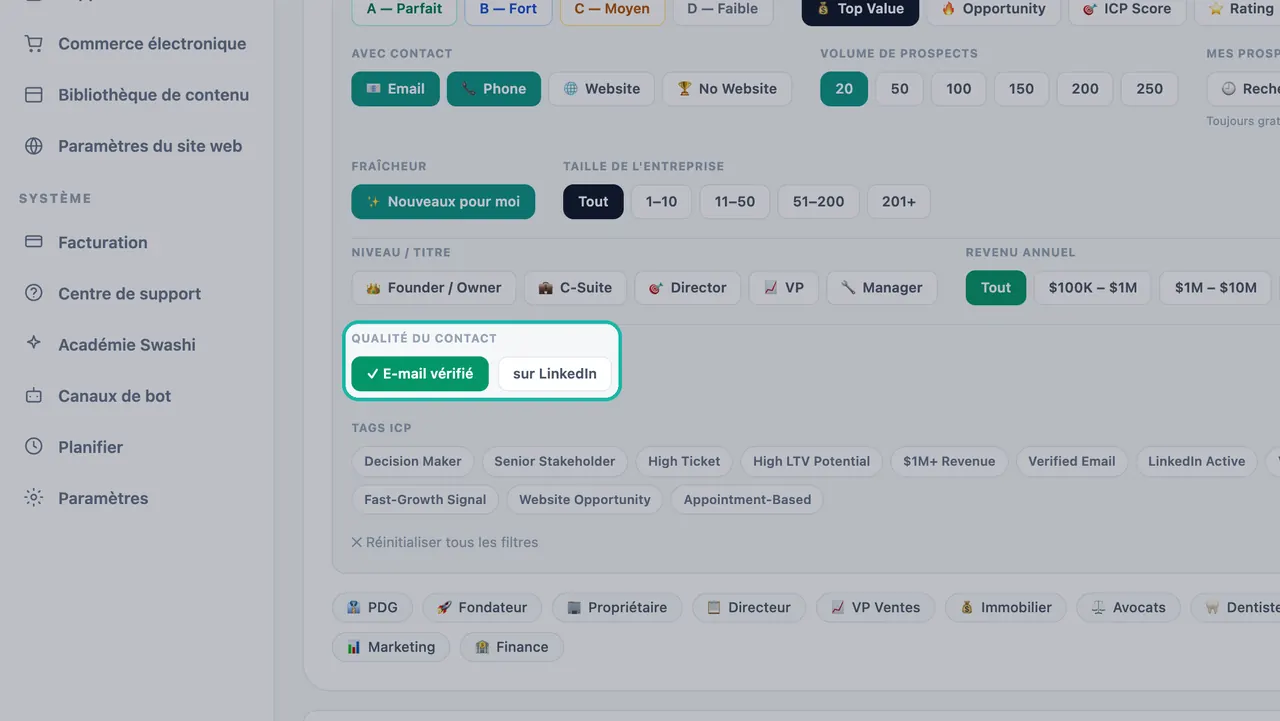Viewport: 1280px width, 721px height.
Task: Enable the Website contact filter
Action: [602, 89]
